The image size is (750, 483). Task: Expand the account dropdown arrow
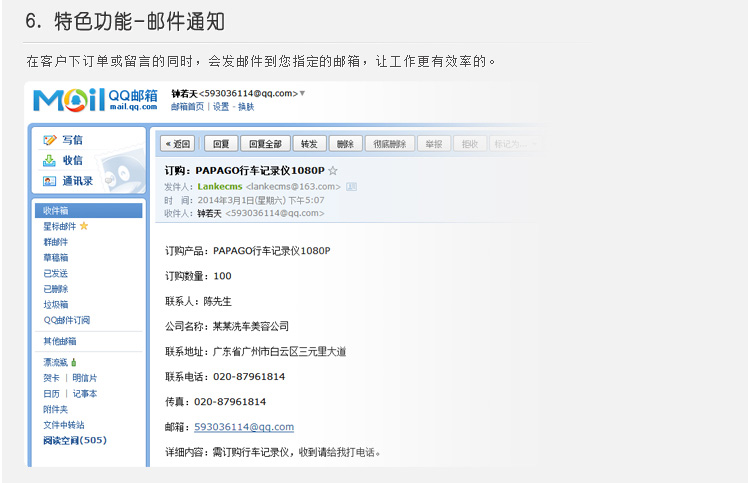(302, 93)
